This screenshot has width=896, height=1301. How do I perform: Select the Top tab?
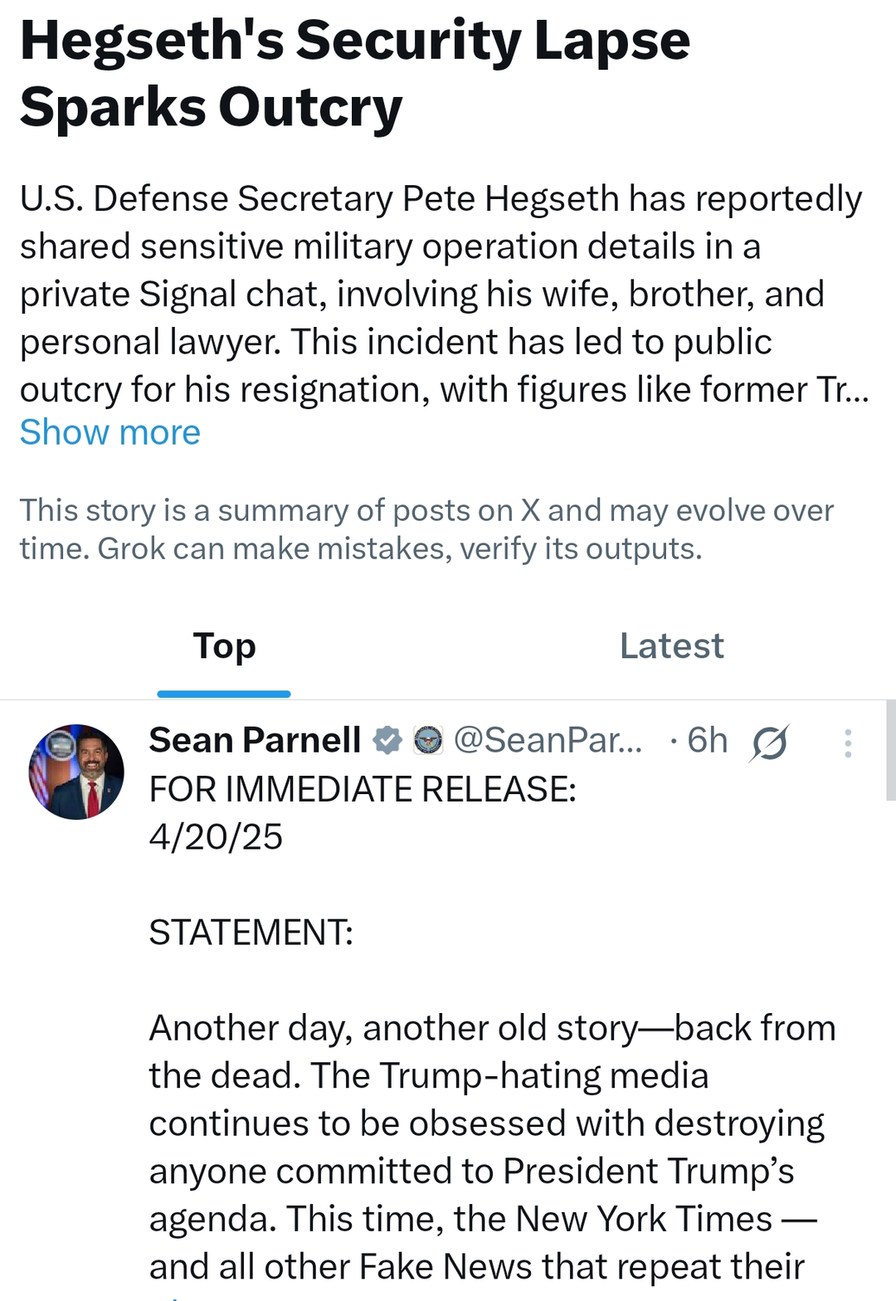click(224, 646)
